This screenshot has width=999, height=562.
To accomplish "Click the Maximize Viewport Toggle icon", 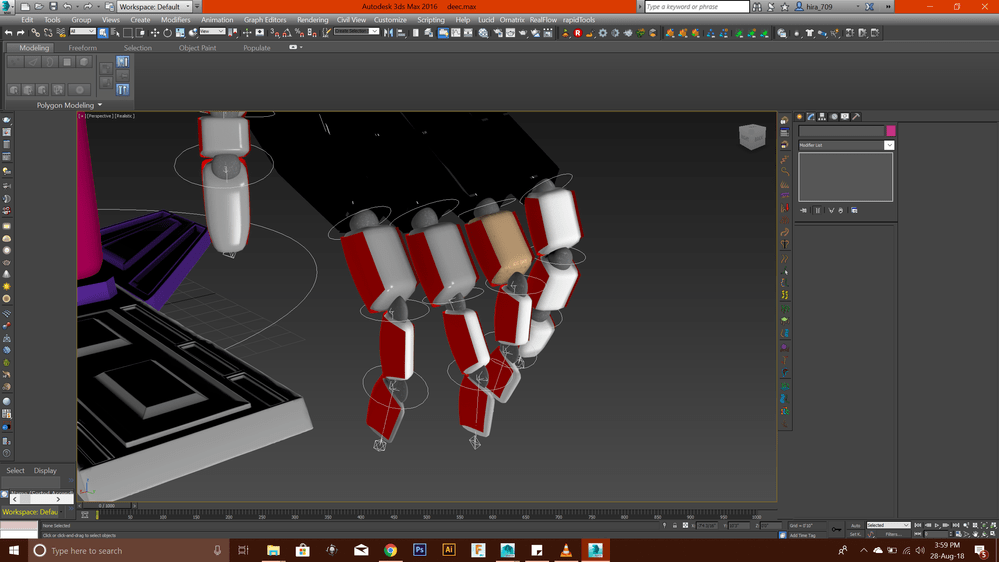I will [993, 534].
